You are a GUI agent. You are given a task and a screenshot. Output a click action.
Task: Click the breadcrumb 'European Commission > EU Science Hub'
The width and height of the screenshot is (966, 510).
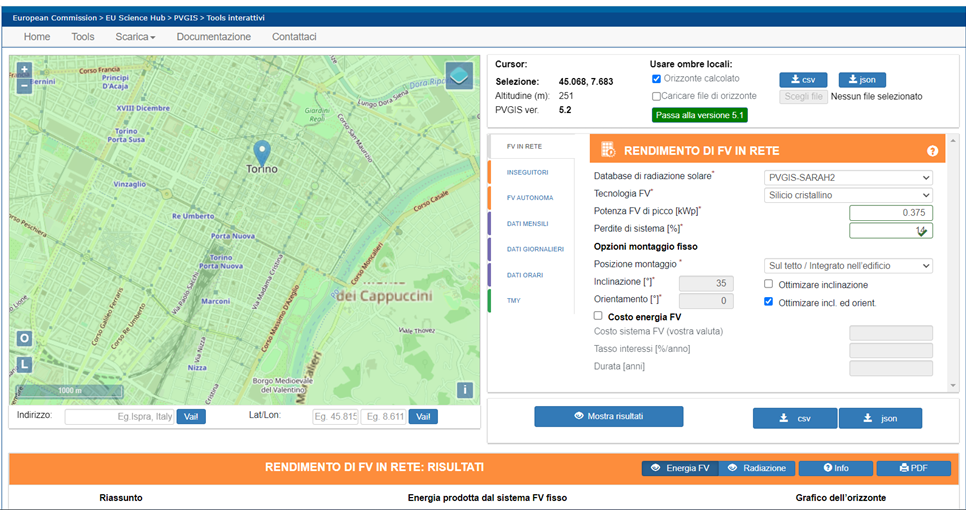pyautogui.click(x=89, y=18)
